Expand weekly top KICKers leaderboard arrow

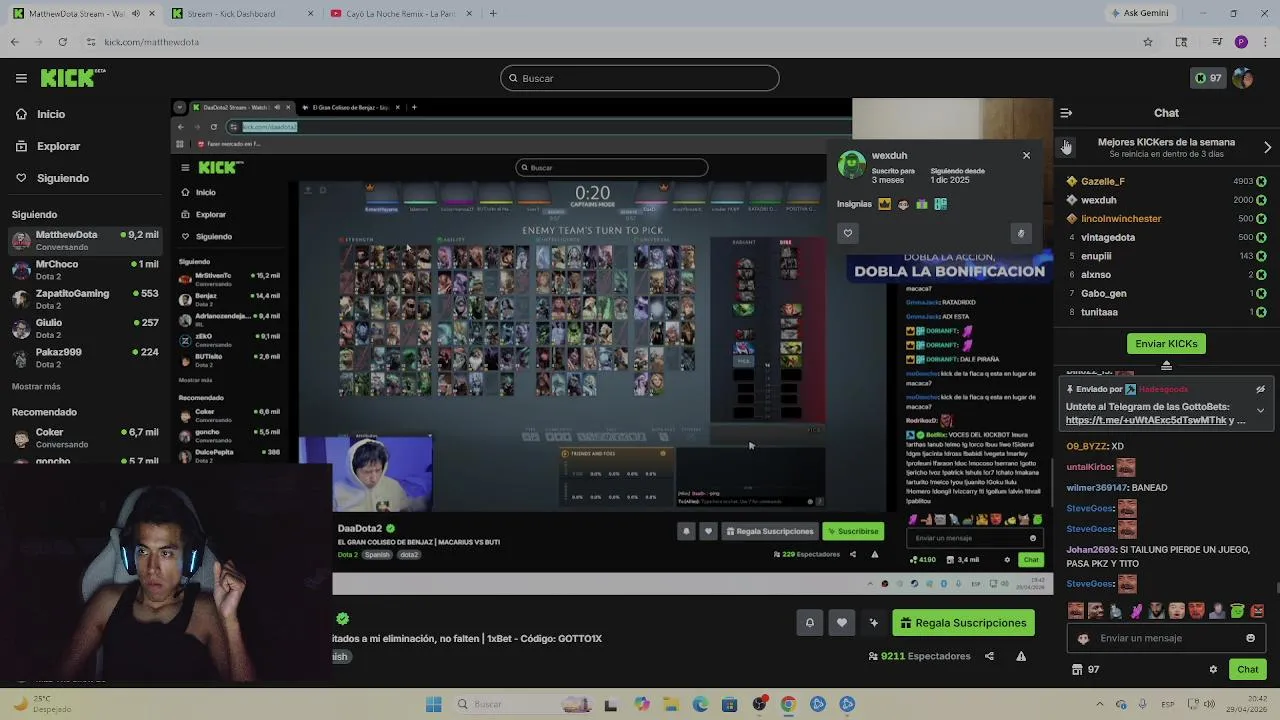click(1267, 147)
